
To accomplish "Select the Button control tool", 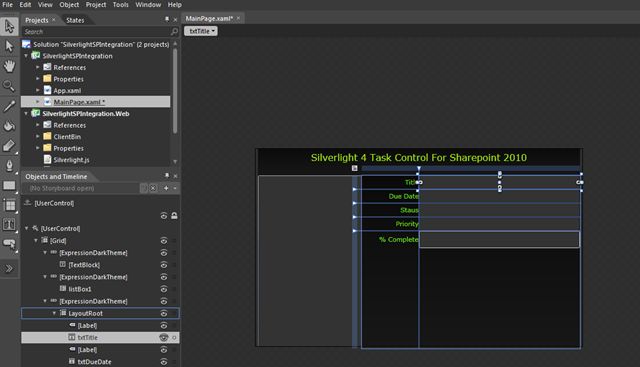I will click(x=9, y=244).
